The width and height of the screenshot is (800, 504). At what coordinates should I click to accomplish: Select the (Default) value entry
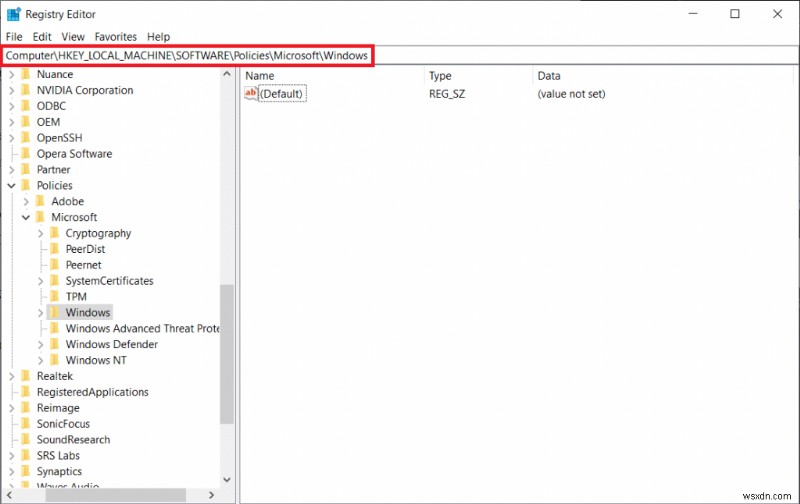(x=282, y=94)
